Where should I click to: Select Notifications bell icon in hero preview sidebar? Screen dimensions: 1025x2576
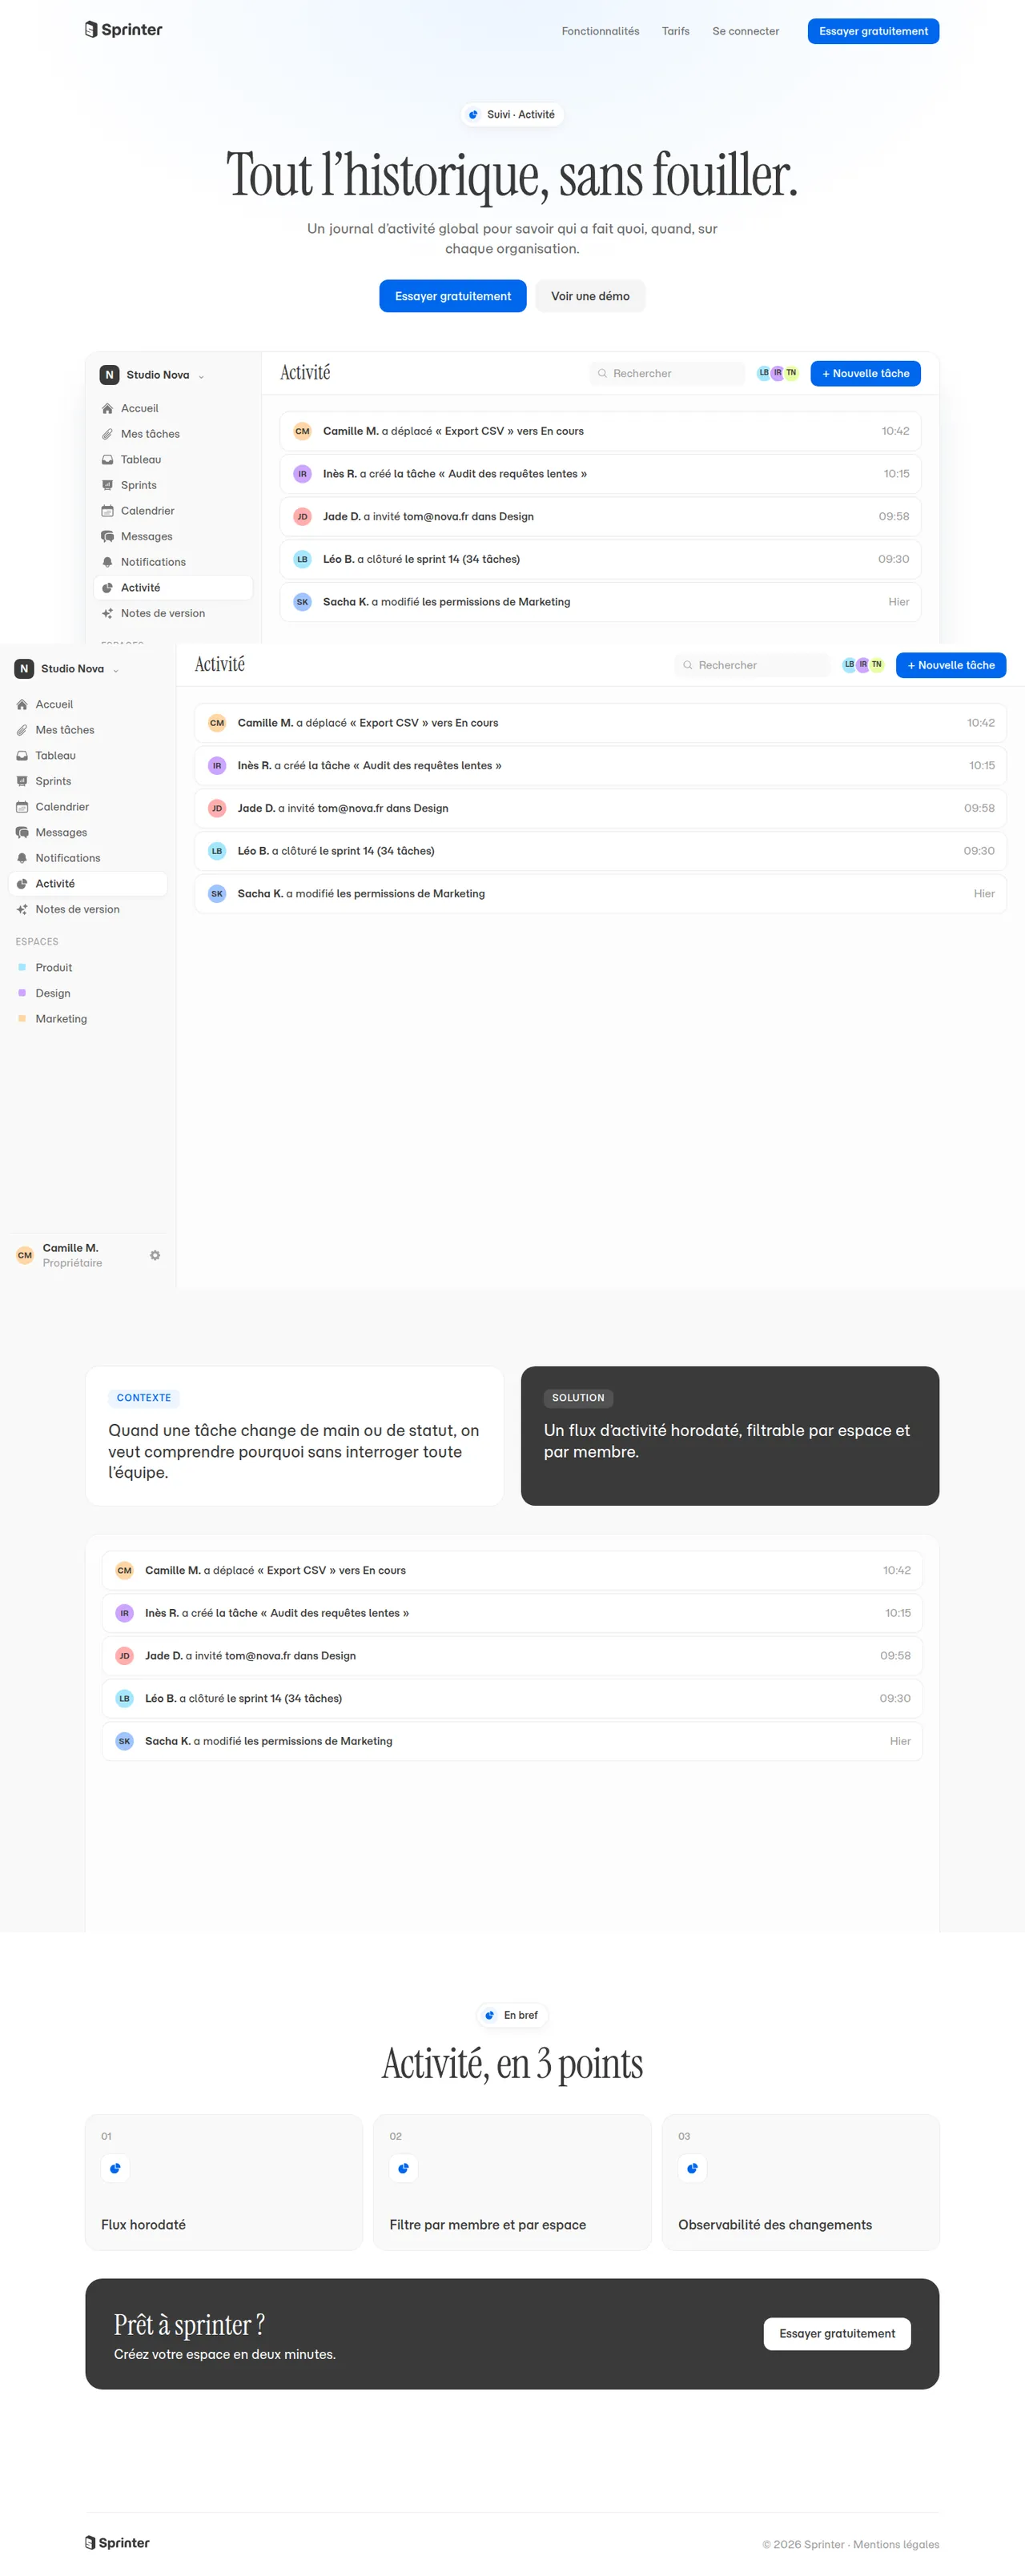coord(107,562)
